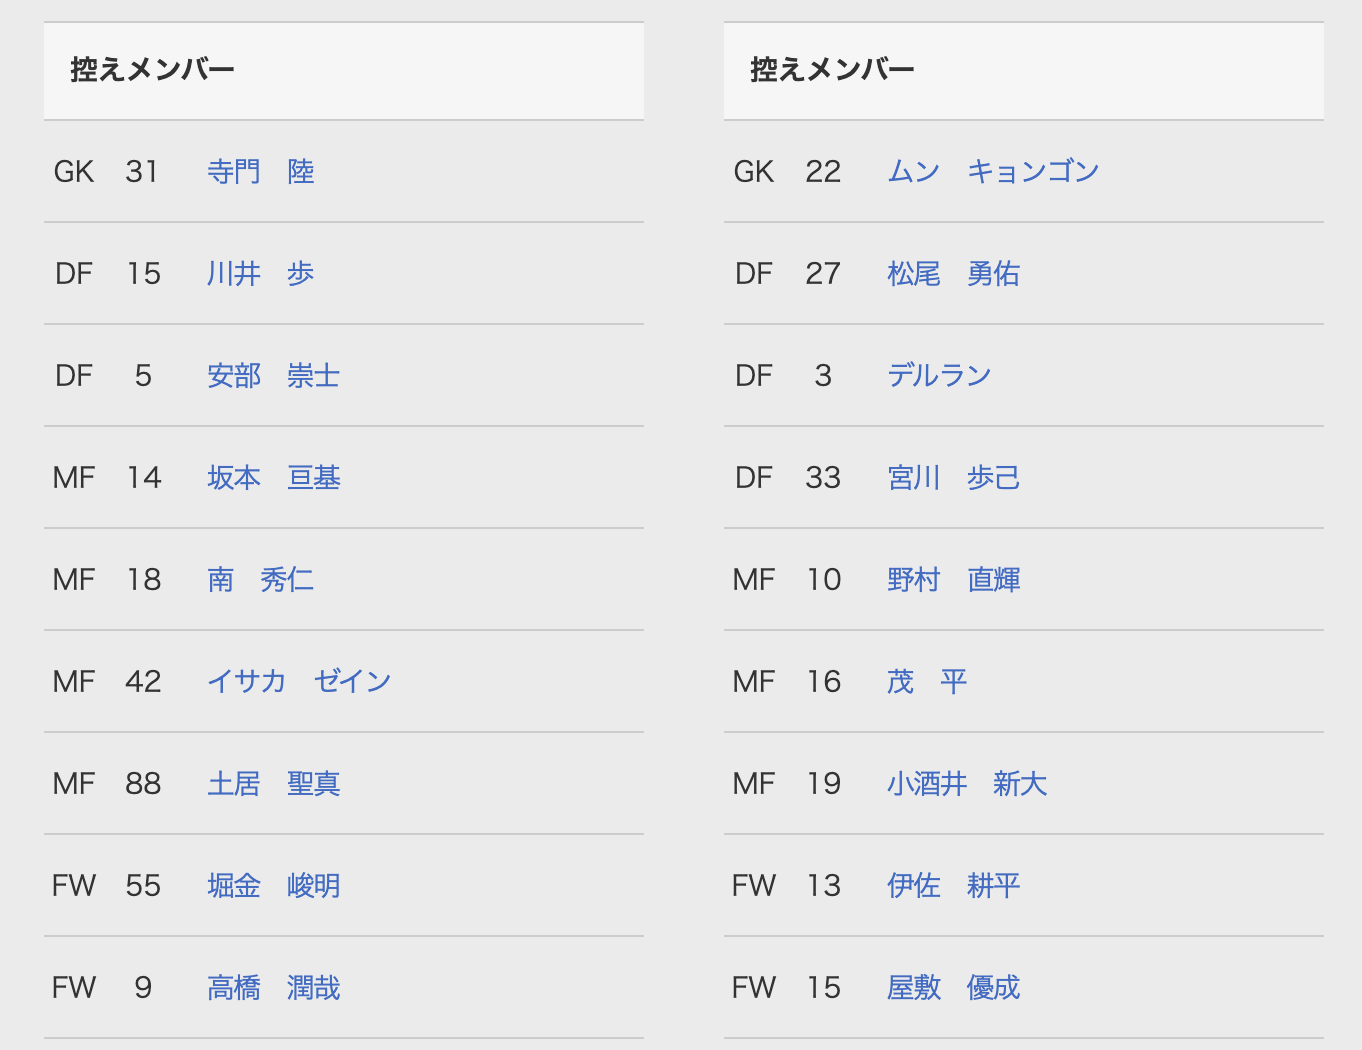
Task: Open player link 寺門 陸
Action: pos(261,172)
